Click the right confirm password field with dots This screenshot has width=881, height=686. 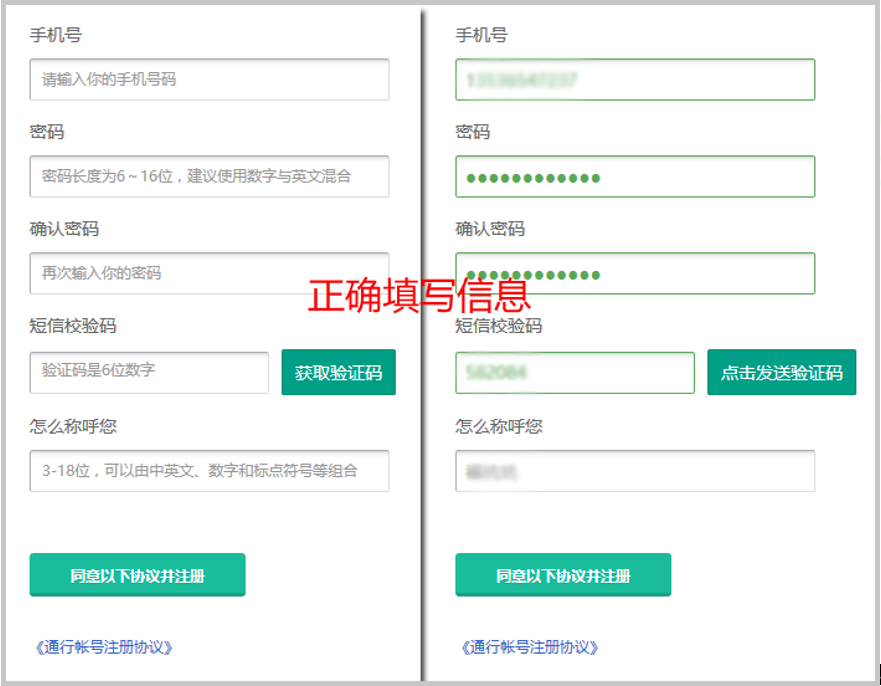pos(635,273)
